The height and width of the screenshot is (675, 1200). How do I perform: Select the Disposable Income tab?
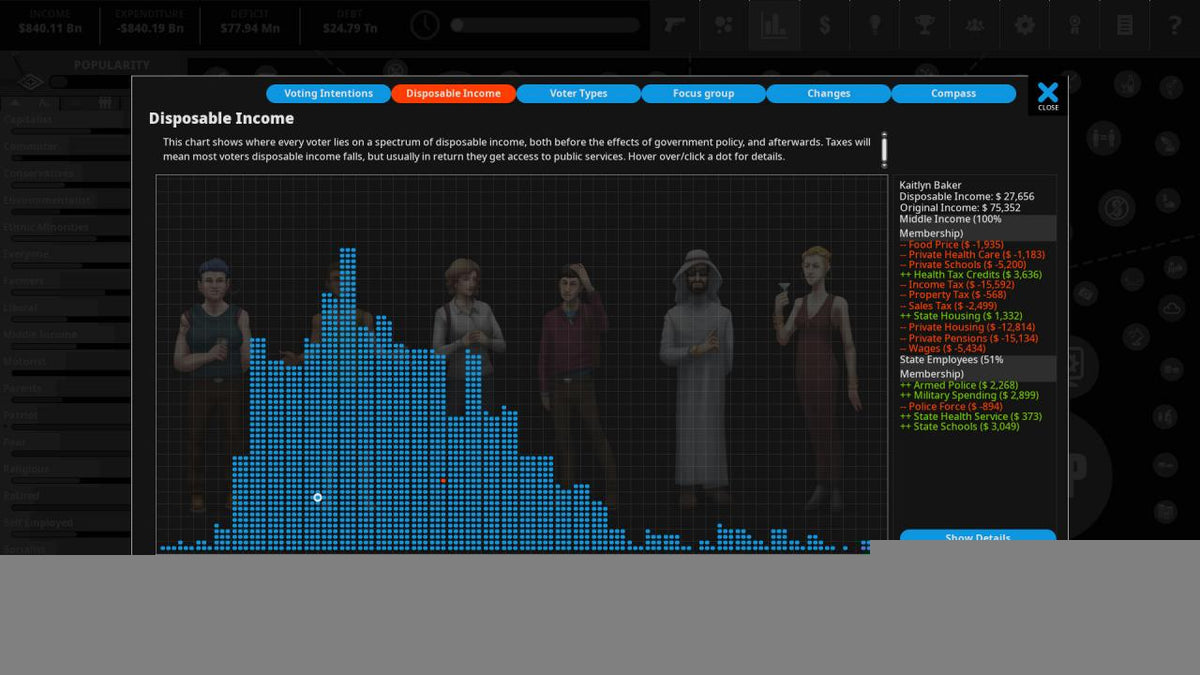453,93
